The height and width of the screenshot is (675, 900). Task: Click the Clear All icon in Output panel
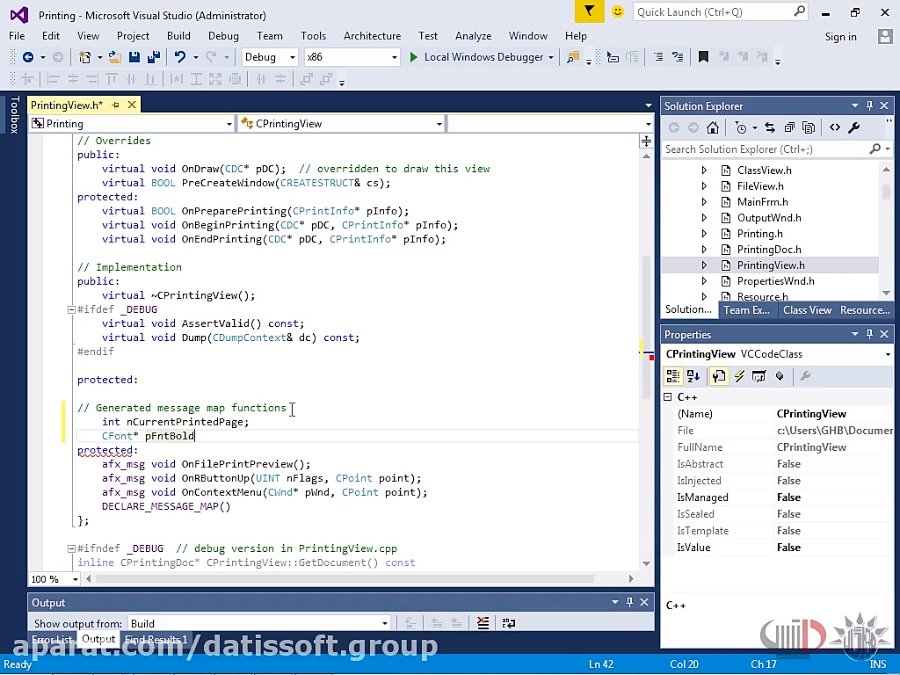483,623
